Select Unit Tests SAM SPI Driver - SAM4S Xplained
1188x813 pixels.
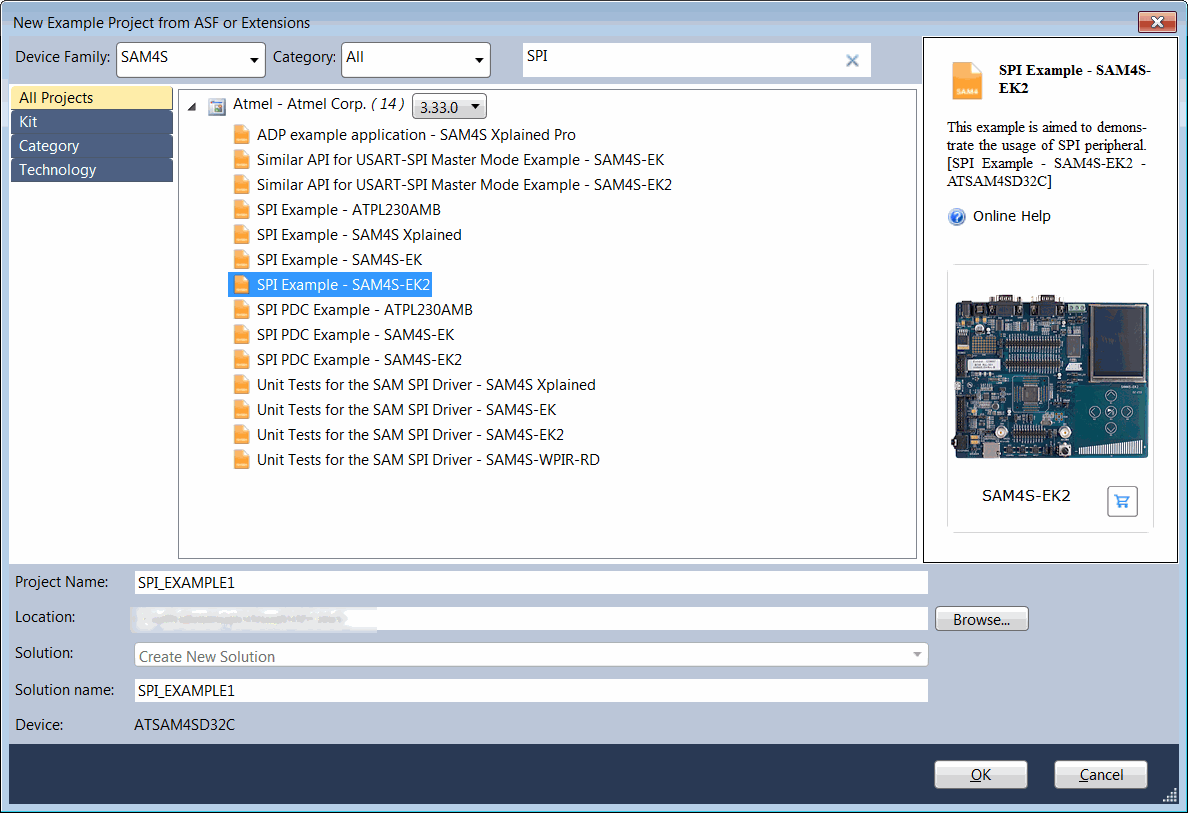426,385
